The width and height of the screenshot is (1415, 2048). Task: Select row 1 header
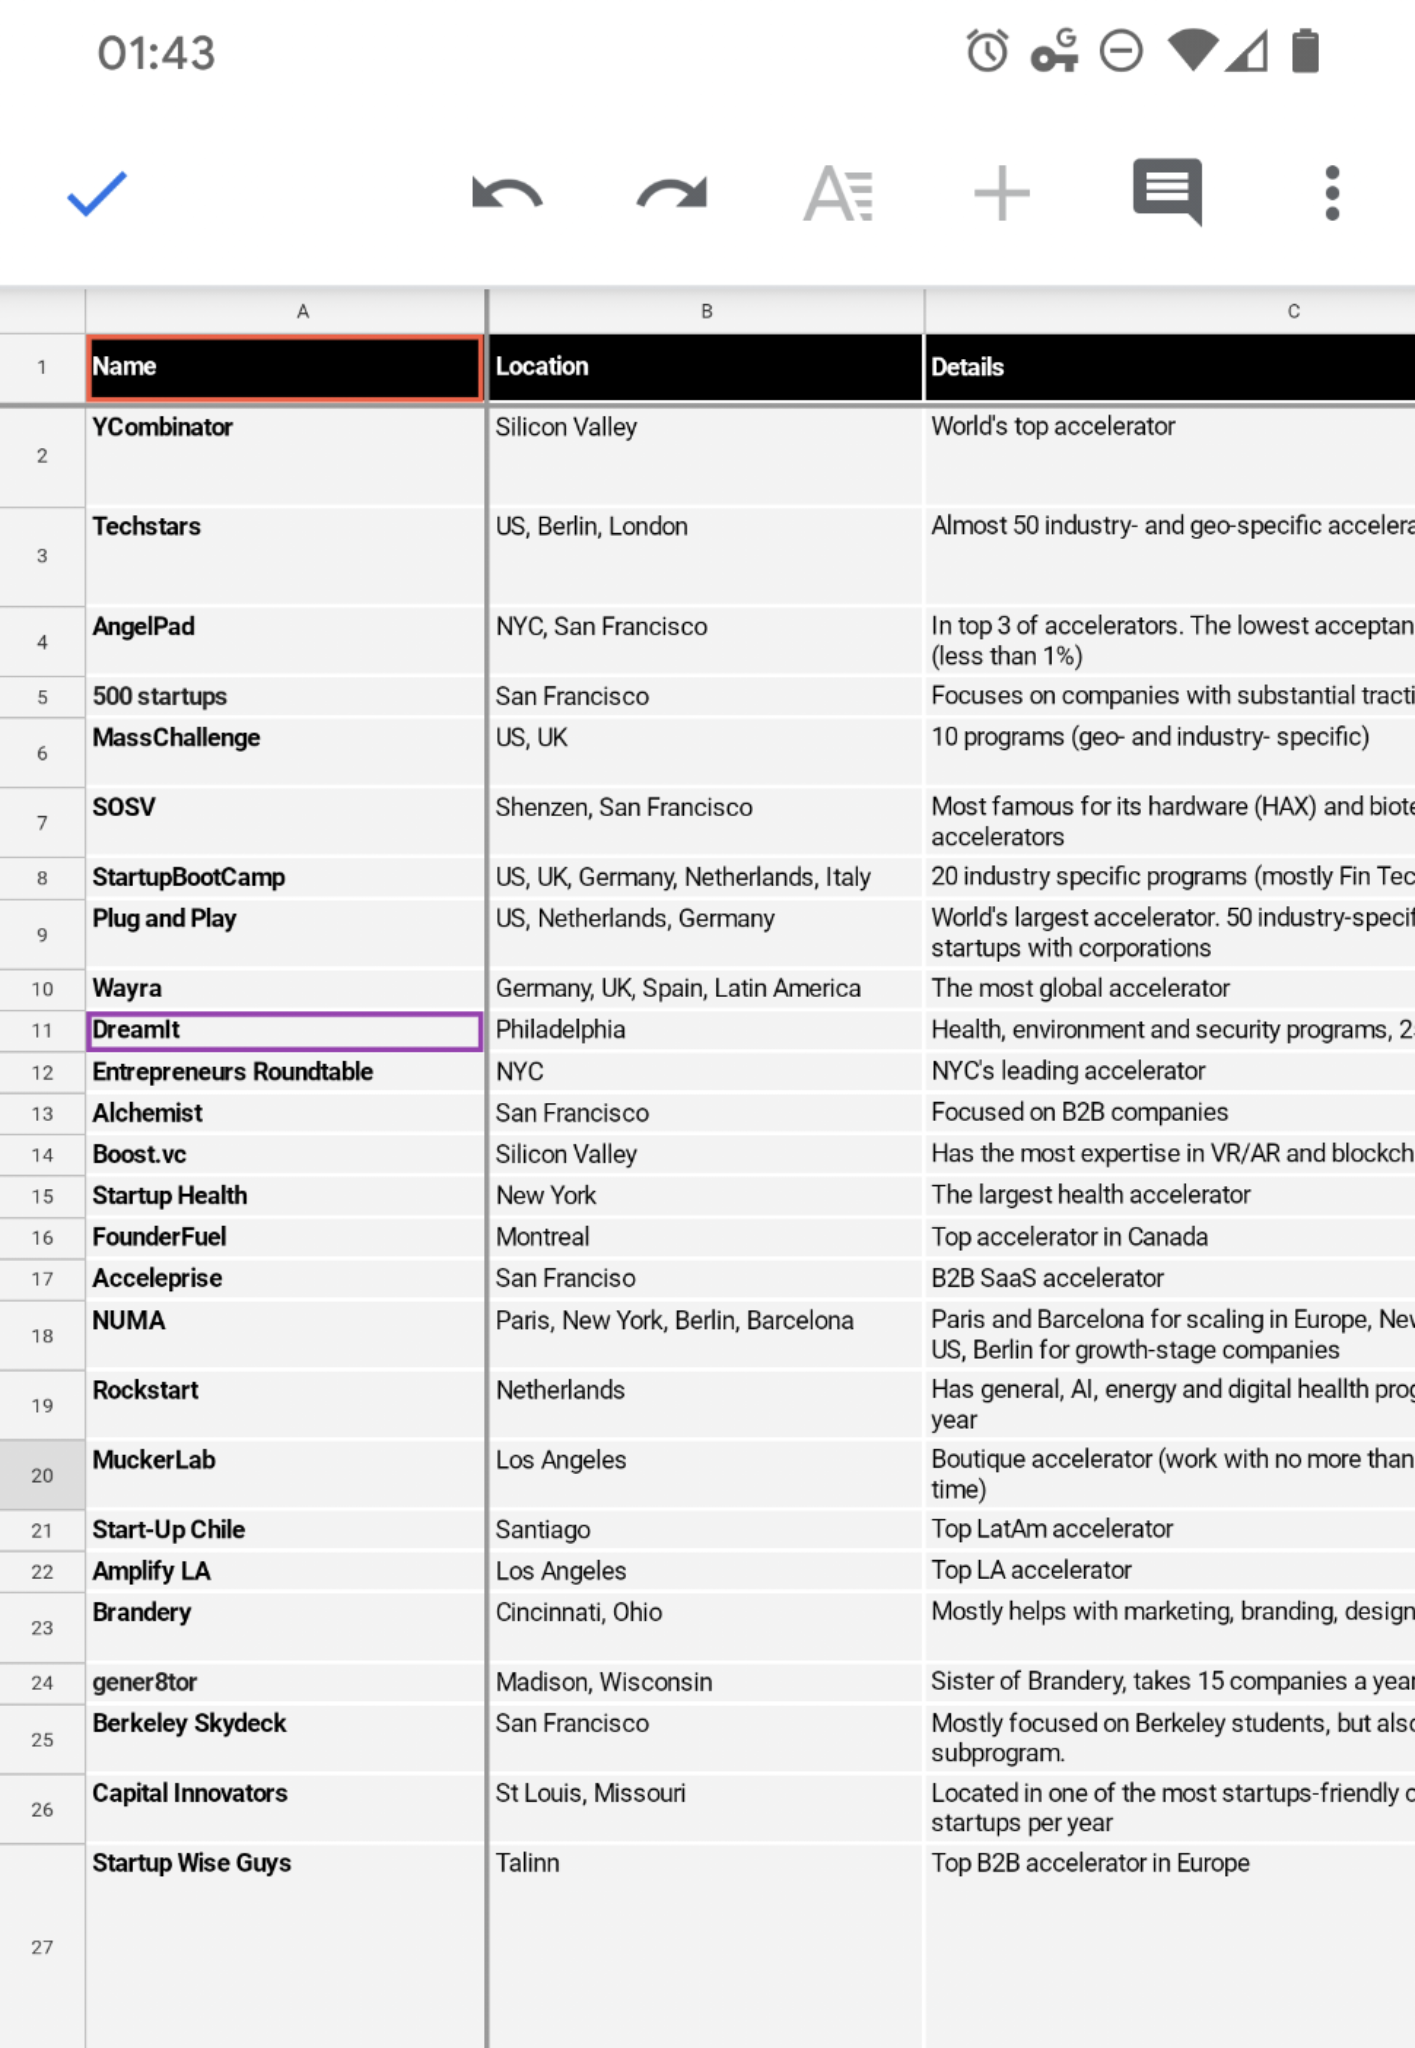click(42, 367)
